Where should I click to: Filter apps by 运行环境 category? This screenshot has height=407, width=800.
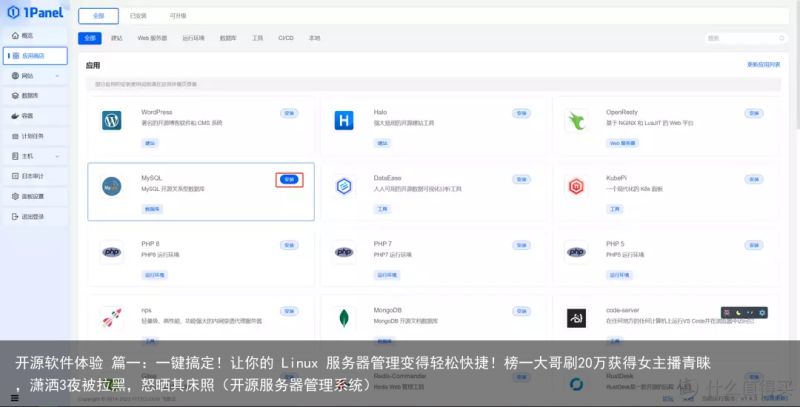(193, 38)
